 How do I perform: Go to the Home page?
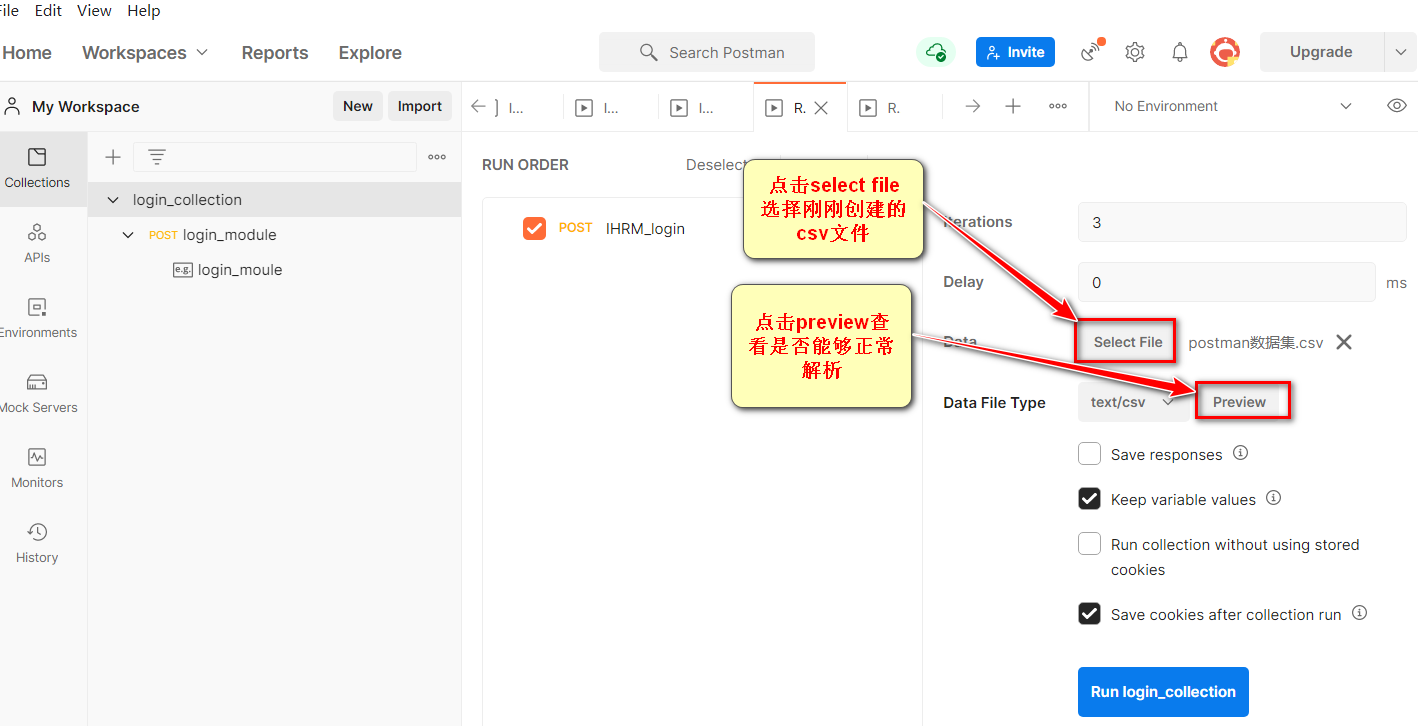(27, 52)
